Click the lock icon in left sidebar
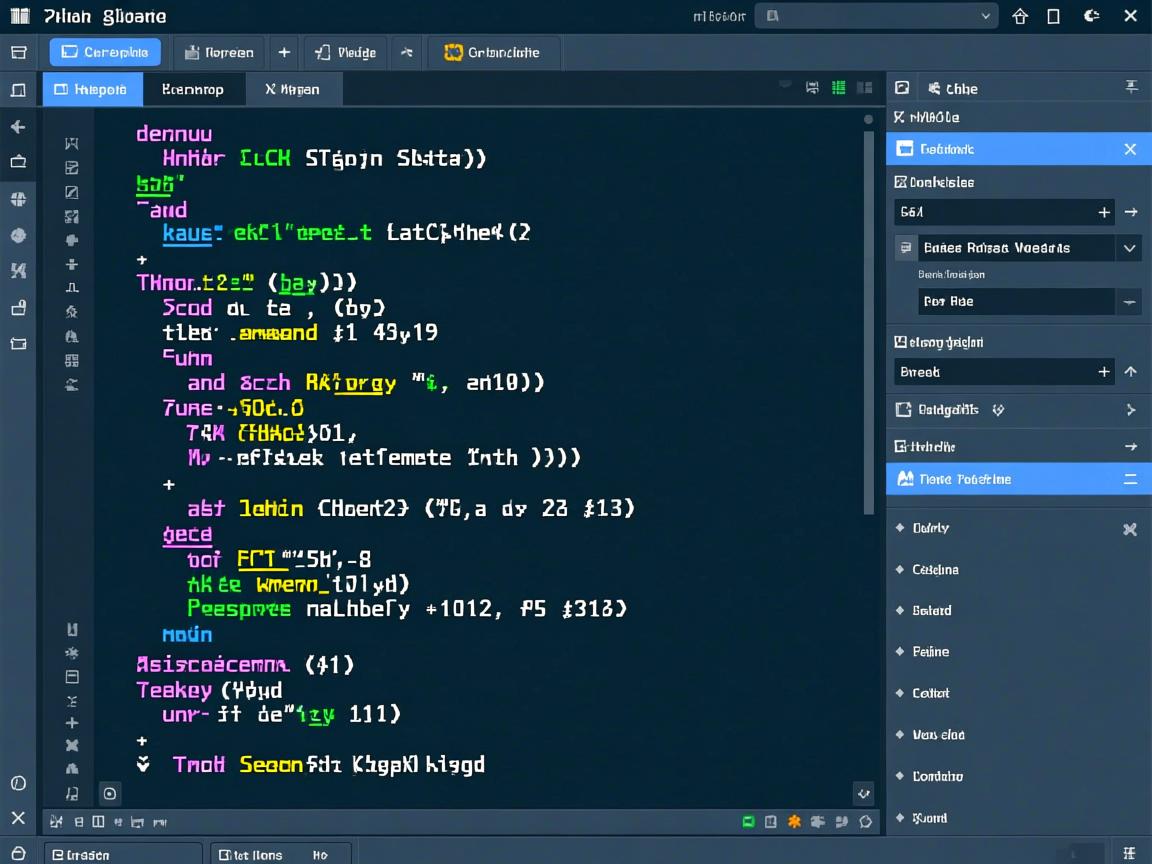Screen dimensions: 1152x864 click(18, 307)
